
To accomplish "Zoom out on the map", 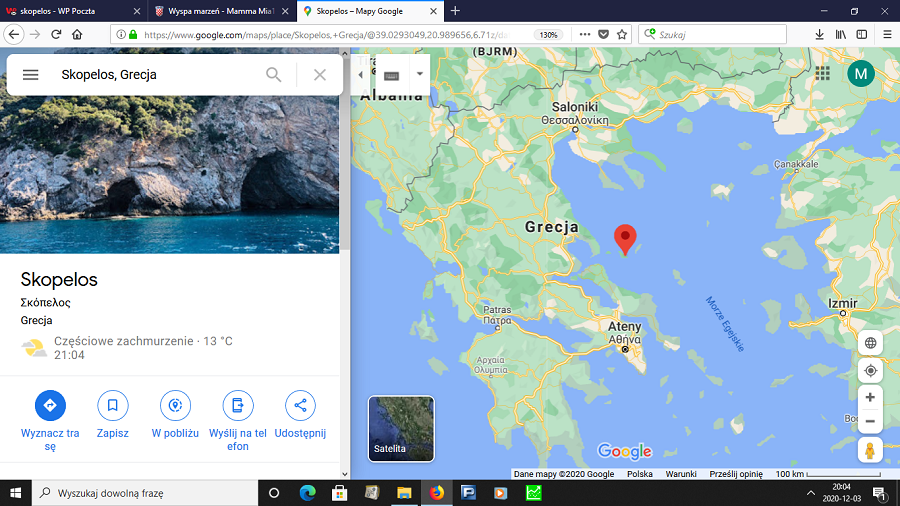I will (x=870, y=421).
